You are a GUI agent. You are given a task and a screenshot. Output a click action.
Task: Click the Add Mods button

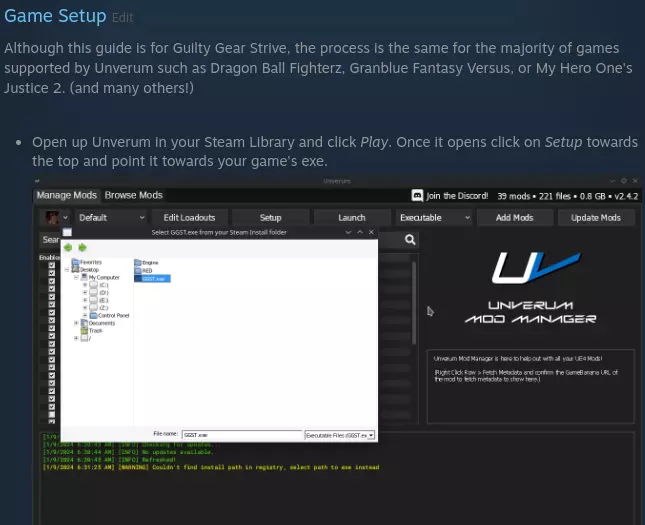514,217
